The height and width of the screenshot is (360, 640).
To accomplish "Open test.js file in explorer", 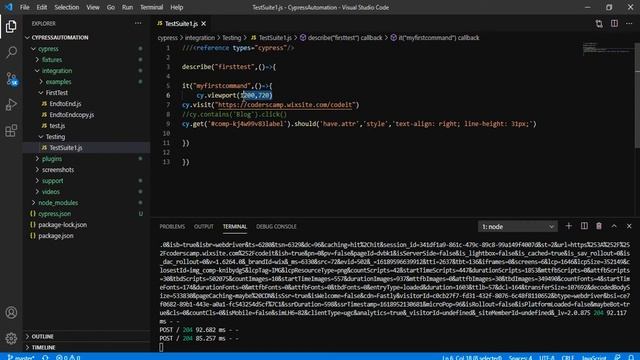I will coord(57,126).
